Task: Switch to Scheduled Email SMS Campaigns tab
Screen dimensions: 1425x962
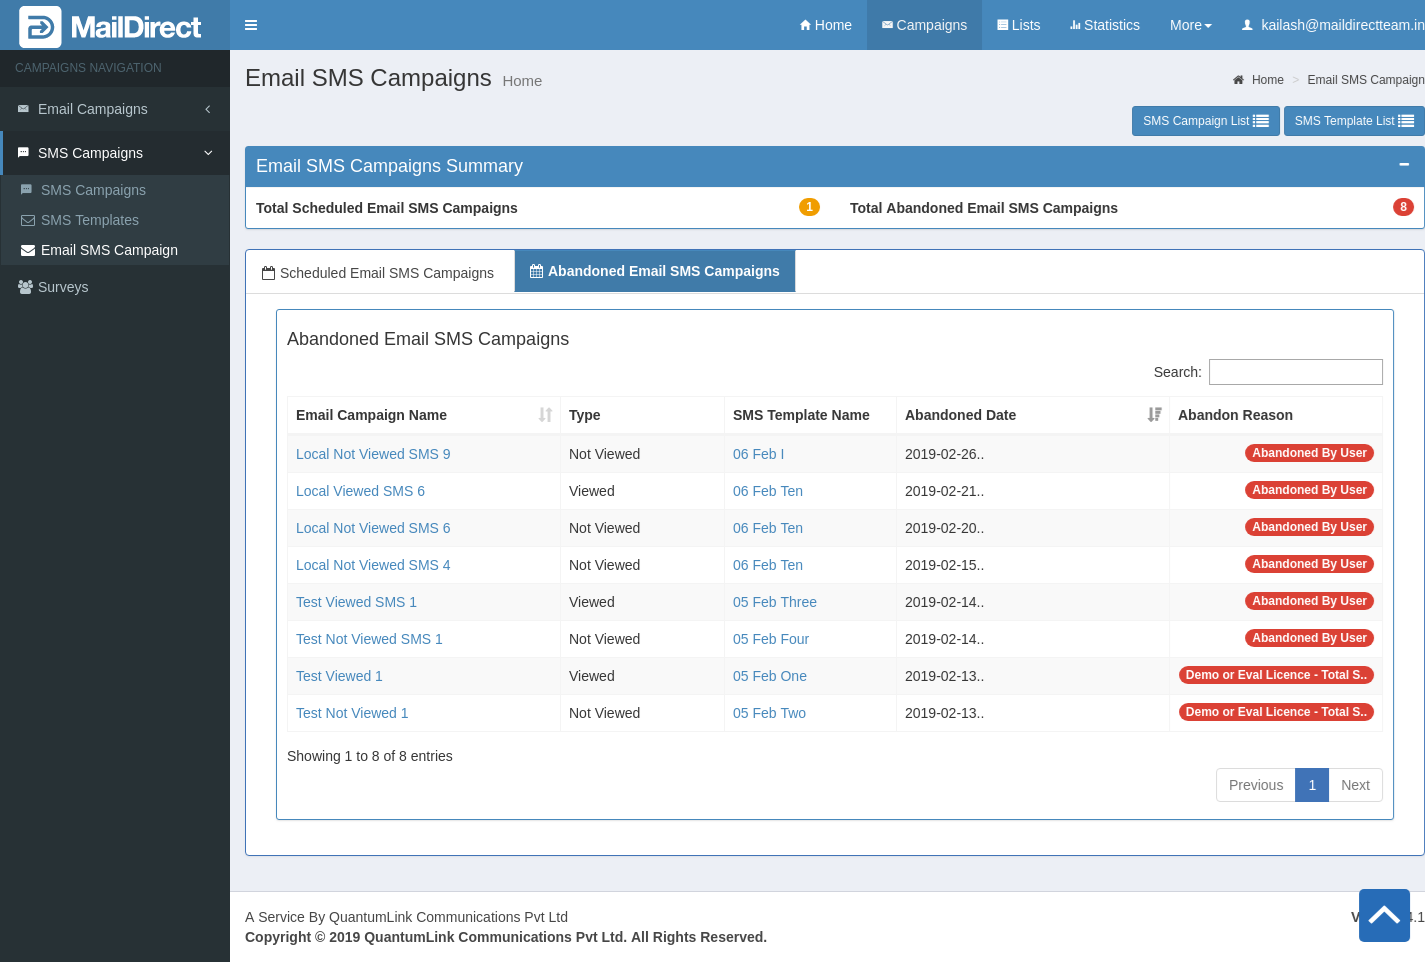Action: click(379, 273)
